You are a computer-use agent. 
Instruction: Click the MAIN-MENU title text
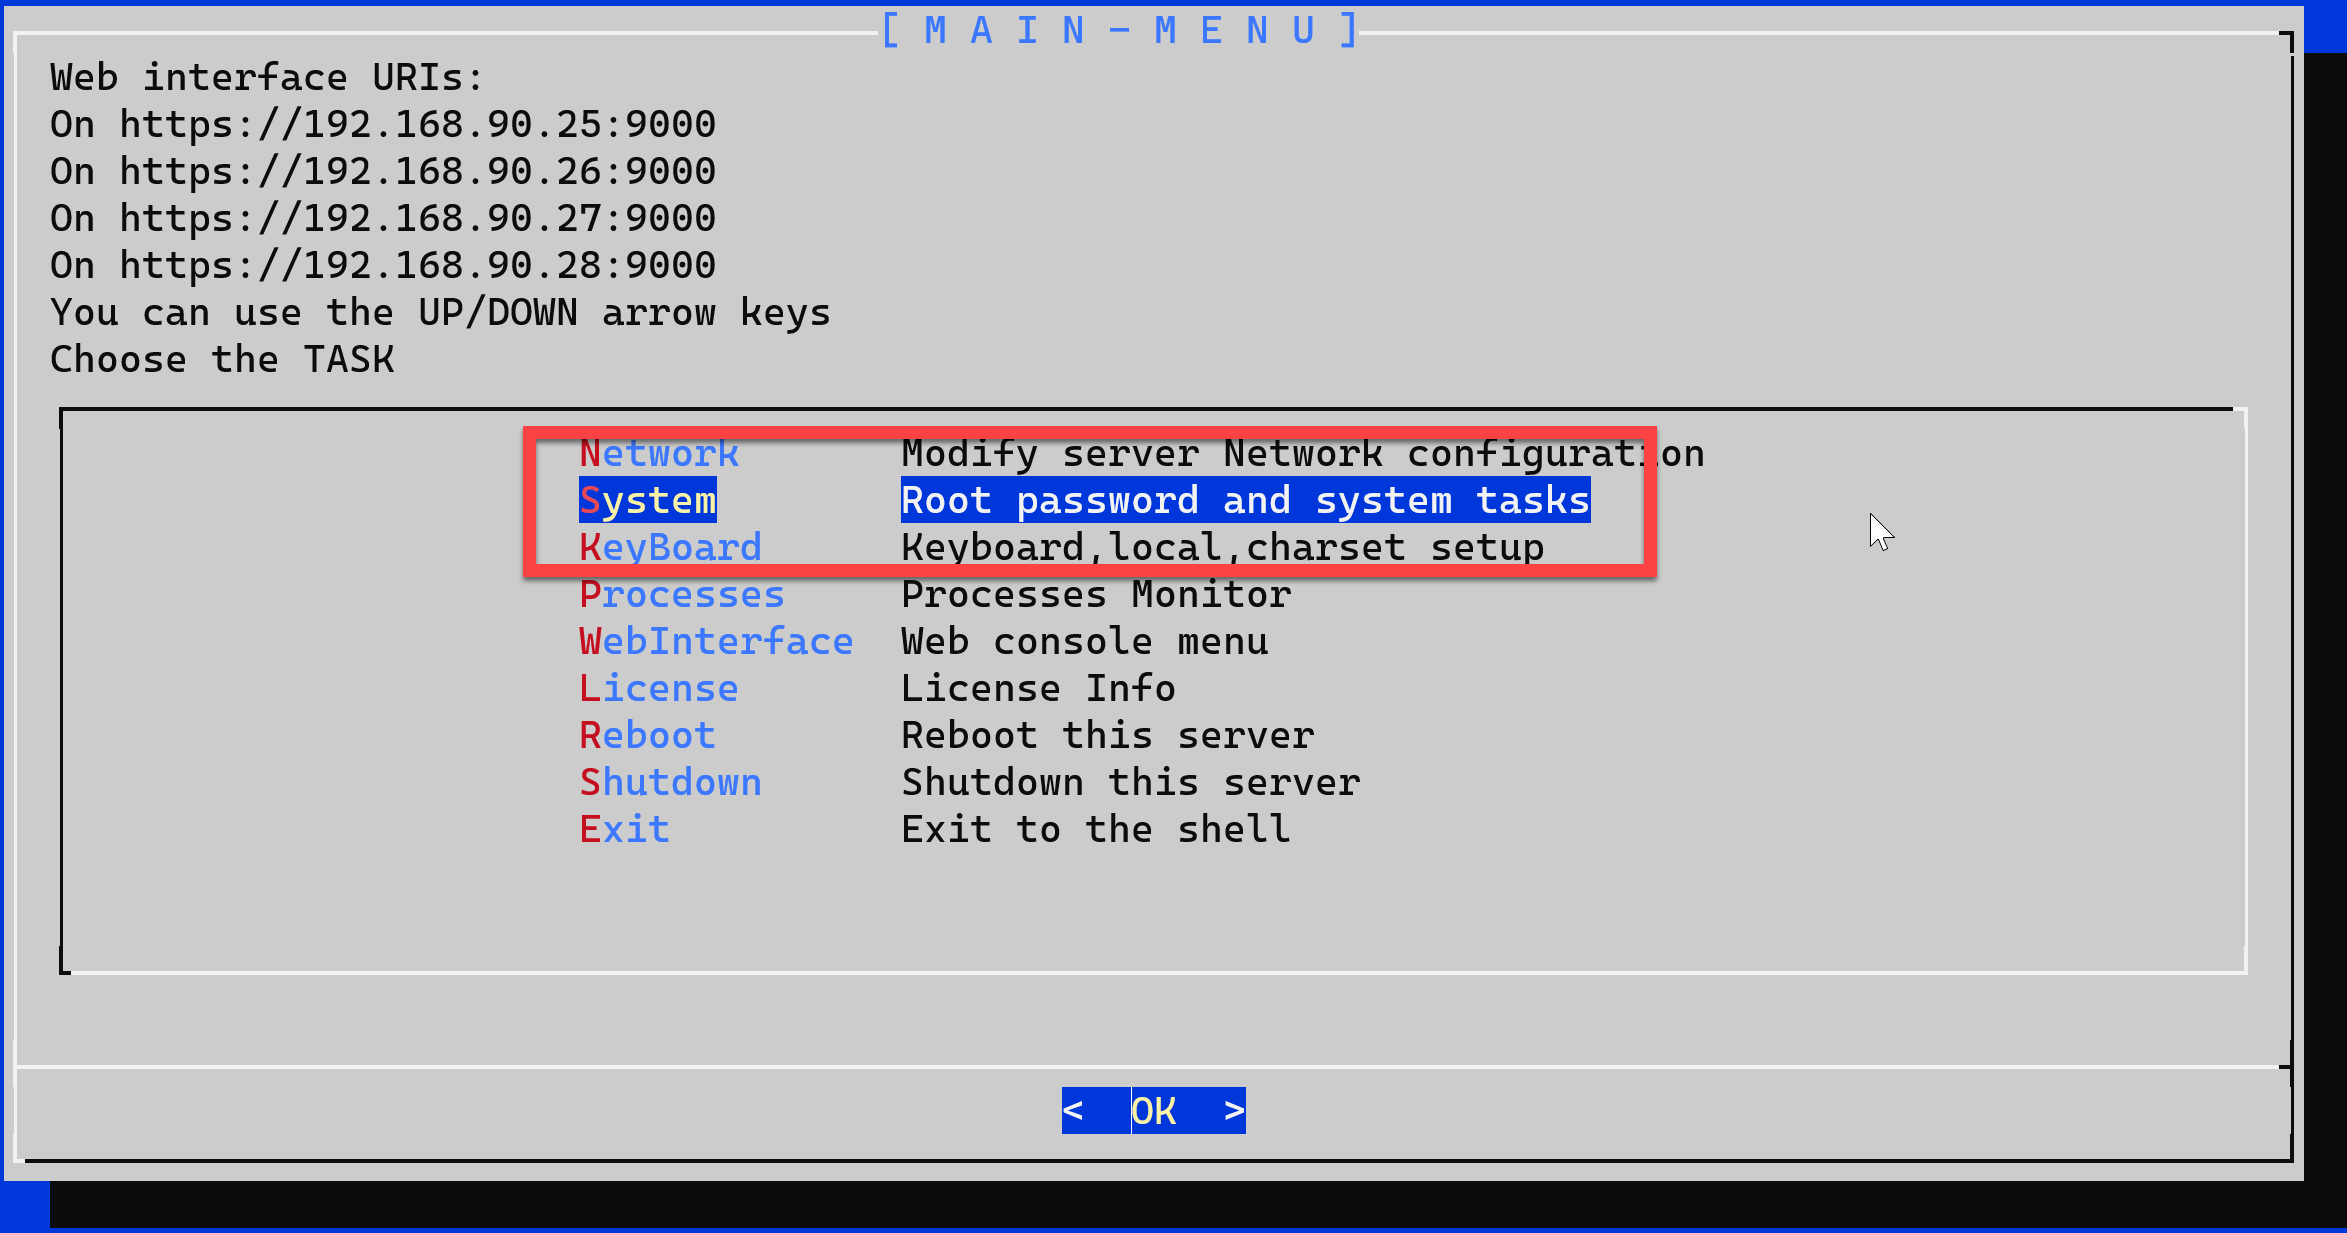pos(1119,31)
